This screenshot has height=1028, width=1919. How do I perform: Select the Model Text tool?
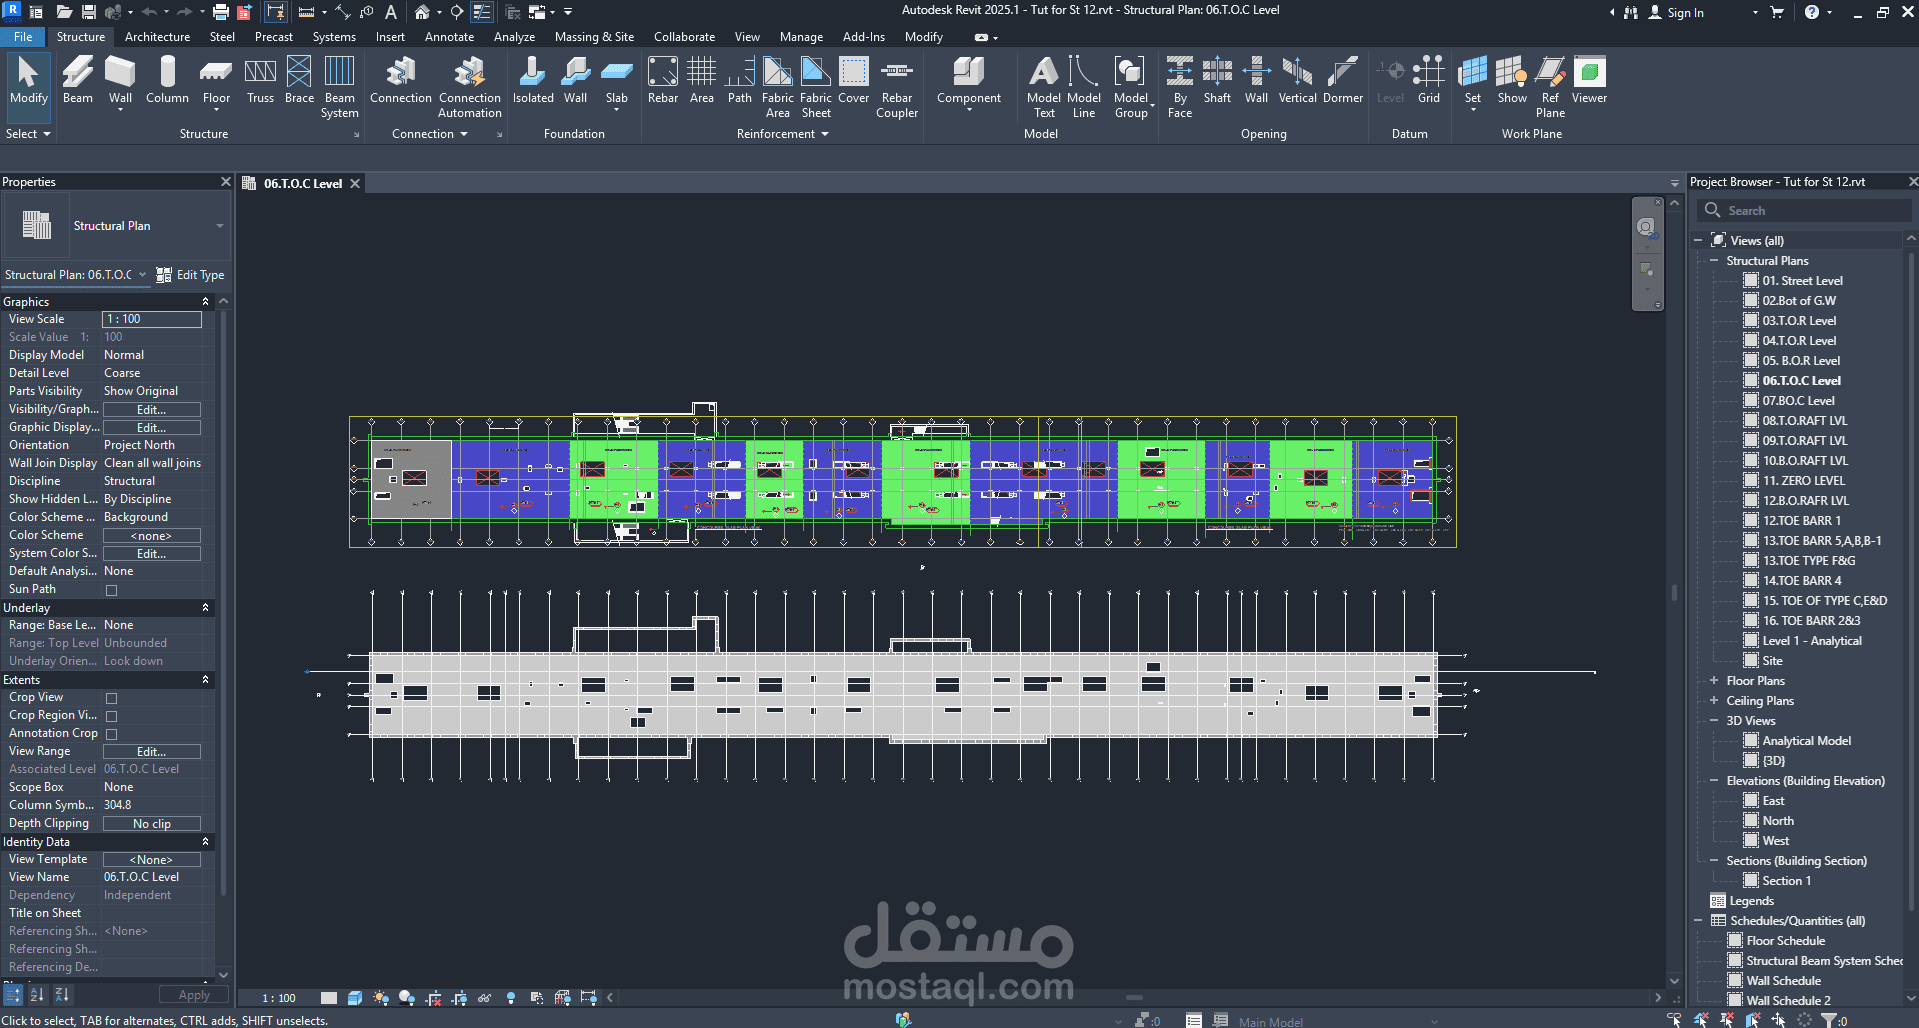[1043, 87]
